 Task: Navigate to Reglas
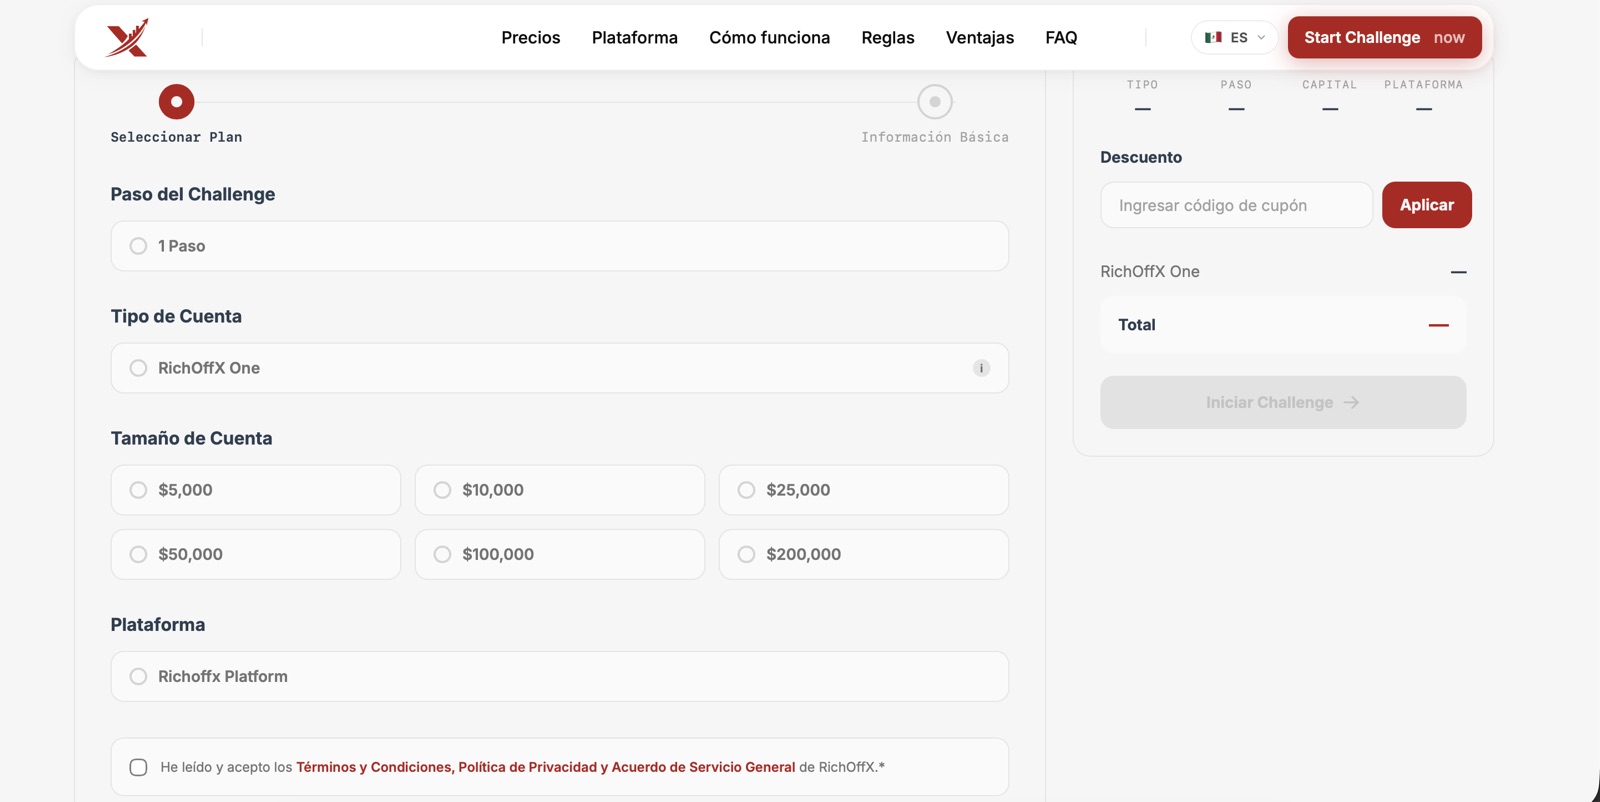tap(888, 38)
